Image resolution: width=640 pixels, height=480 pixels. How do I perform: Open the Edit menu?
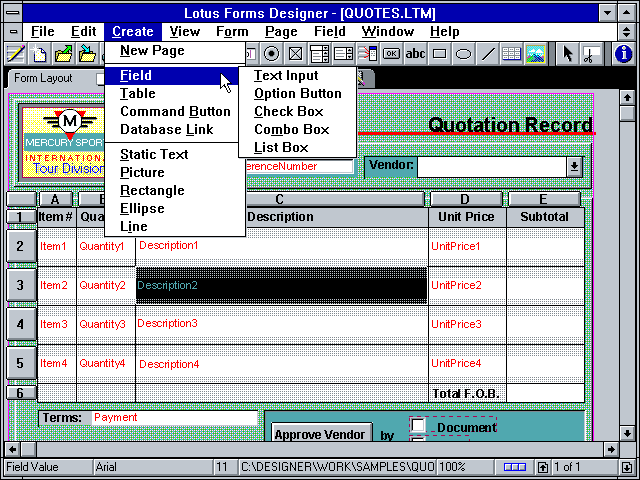click(83, 31)
